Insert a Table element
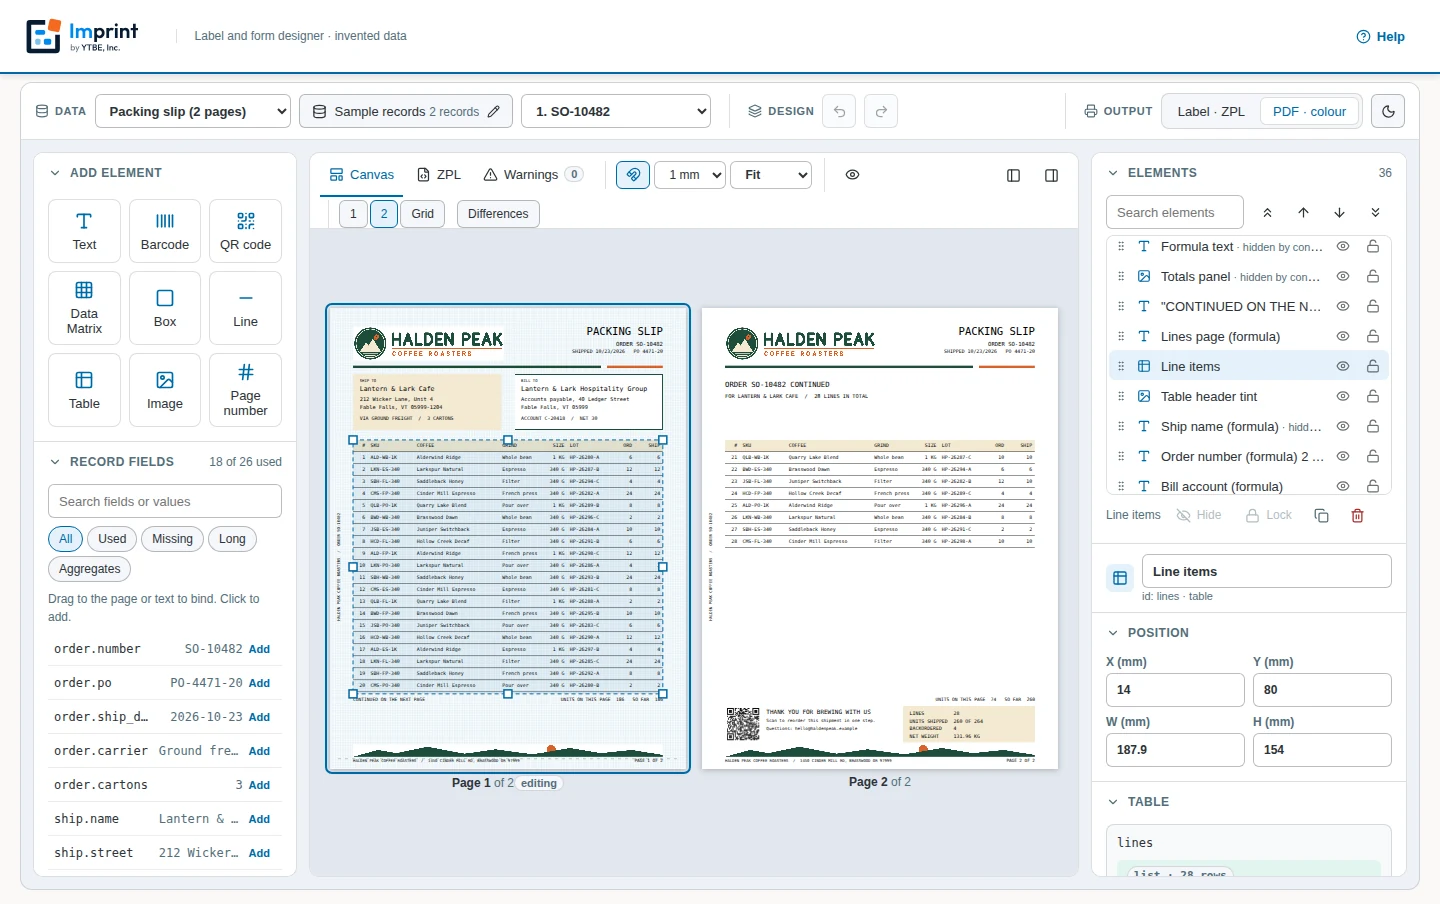The height and width of the screenshot is (904, 1440). 84,390
